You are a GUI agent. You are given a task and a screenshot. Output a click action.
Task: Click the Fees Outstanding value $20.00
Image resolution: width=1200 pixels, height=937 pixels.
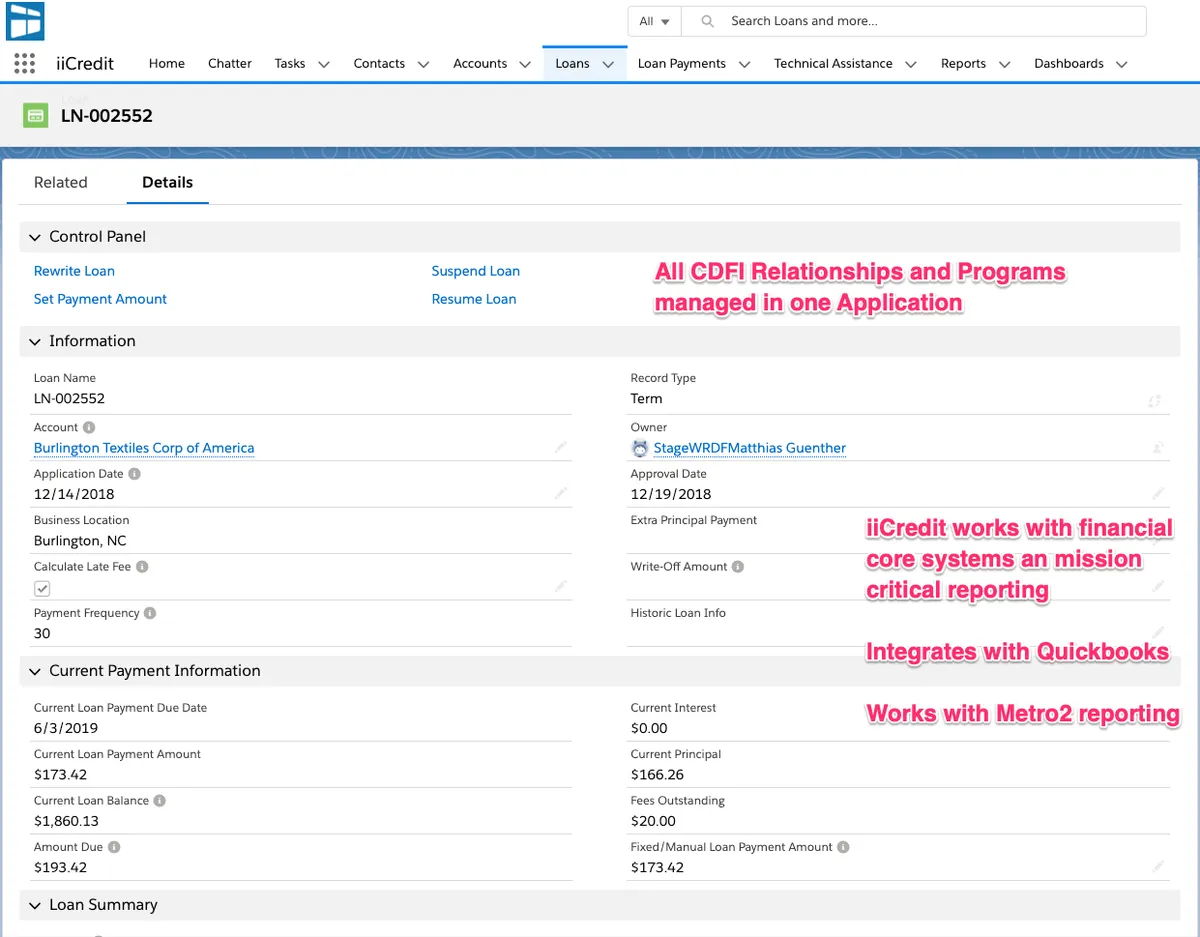653,821
